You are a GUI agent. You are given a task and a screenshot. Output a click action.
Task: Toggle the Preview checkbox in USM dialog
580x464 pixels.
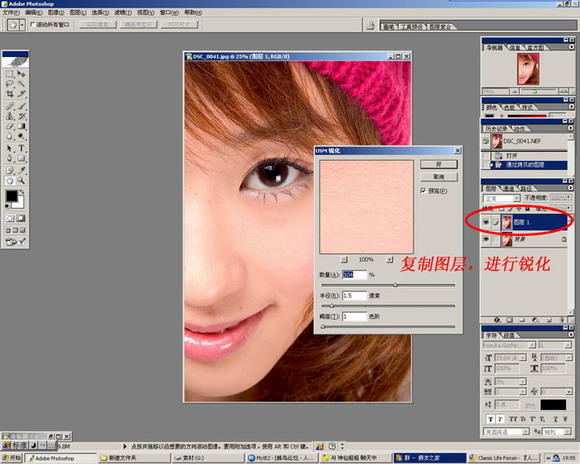(423, 191)
